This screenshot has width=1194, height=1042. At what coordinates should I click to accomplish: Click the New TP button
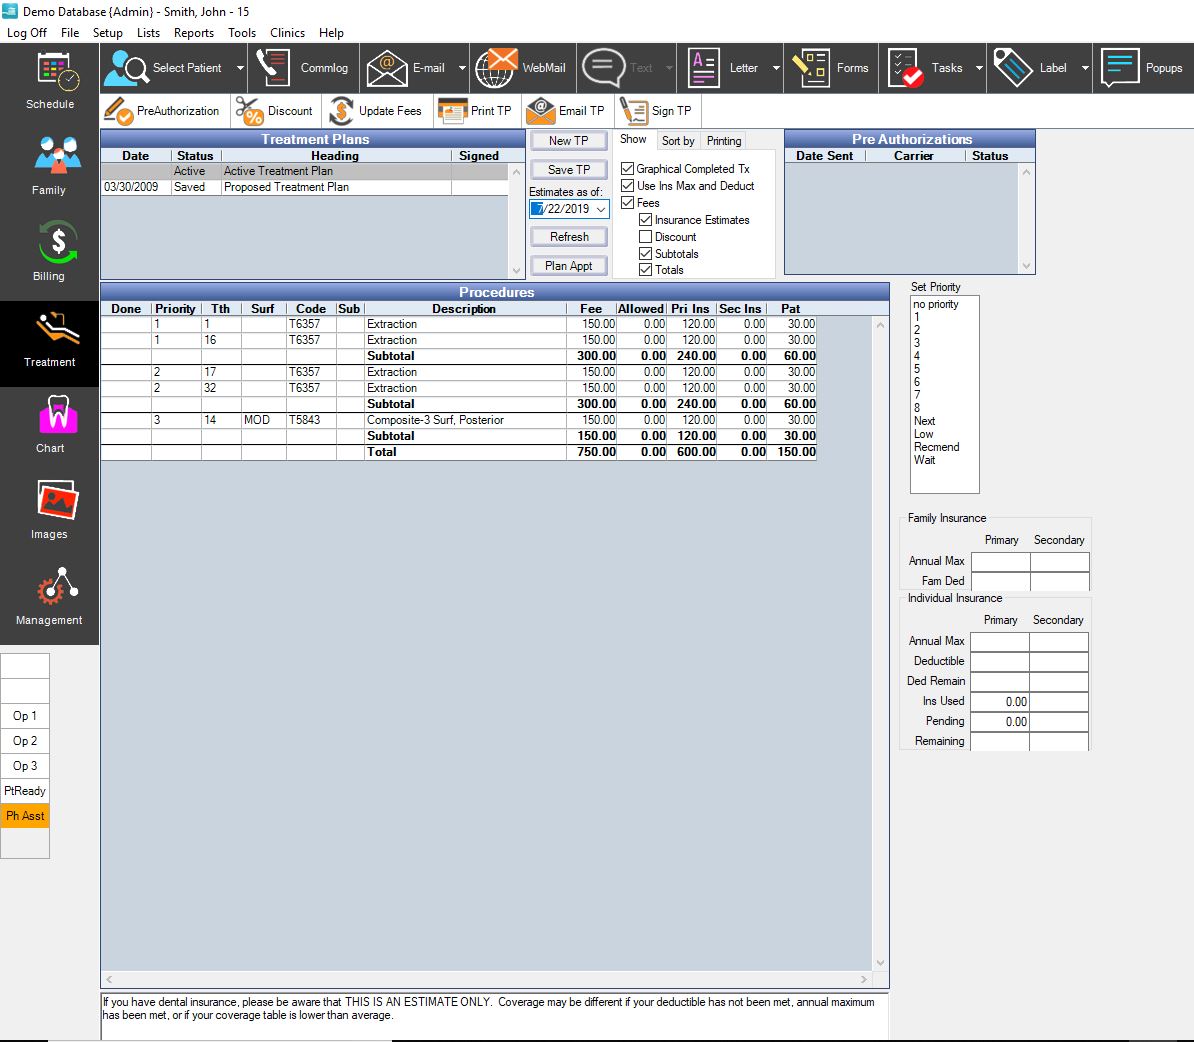click(x=568, y=141)
